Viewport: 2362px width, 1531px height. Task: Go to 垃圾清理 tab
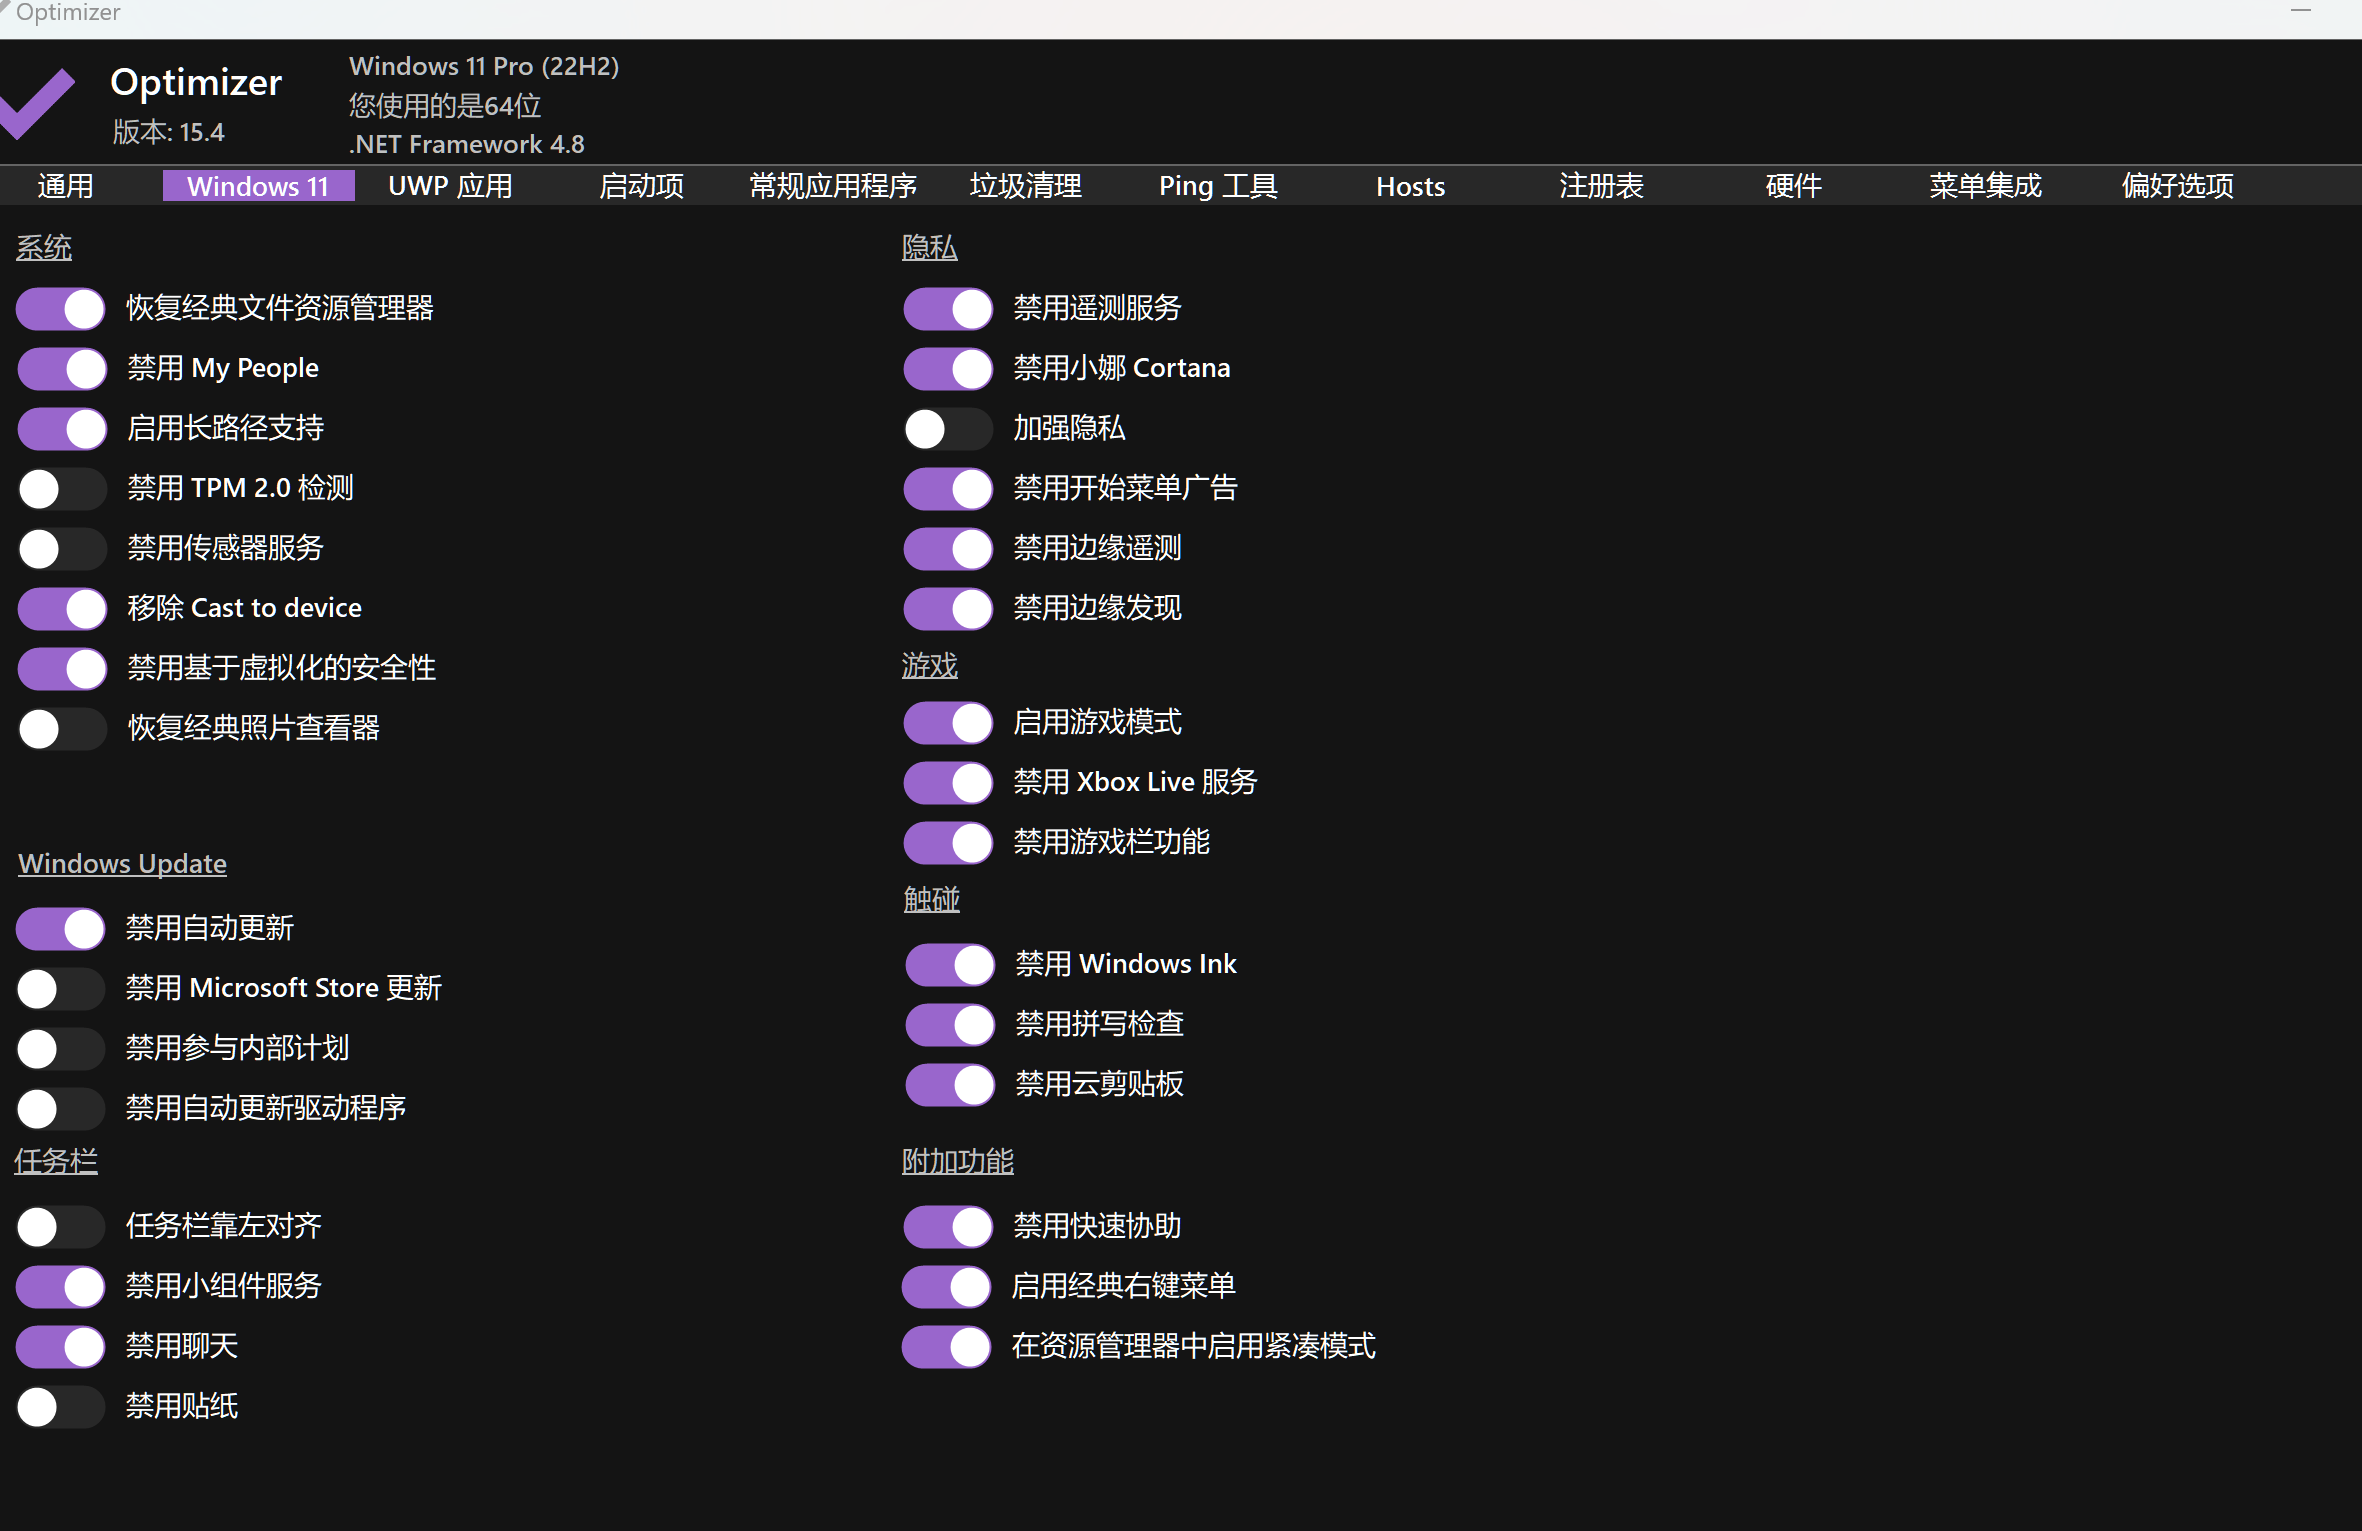pos(1025,186)
